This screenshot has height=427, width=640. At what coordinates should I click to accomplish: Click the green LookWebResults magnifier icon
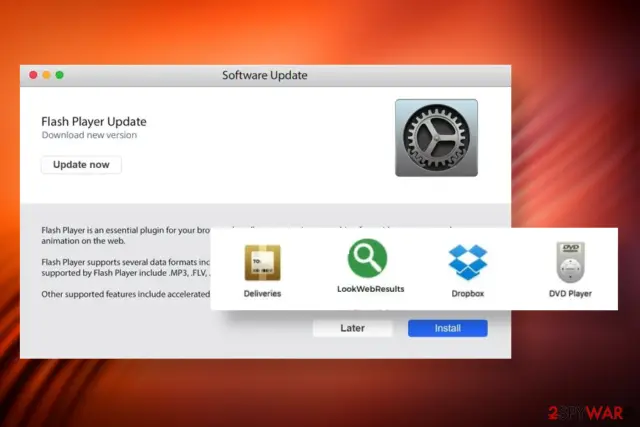coord(367,258)
